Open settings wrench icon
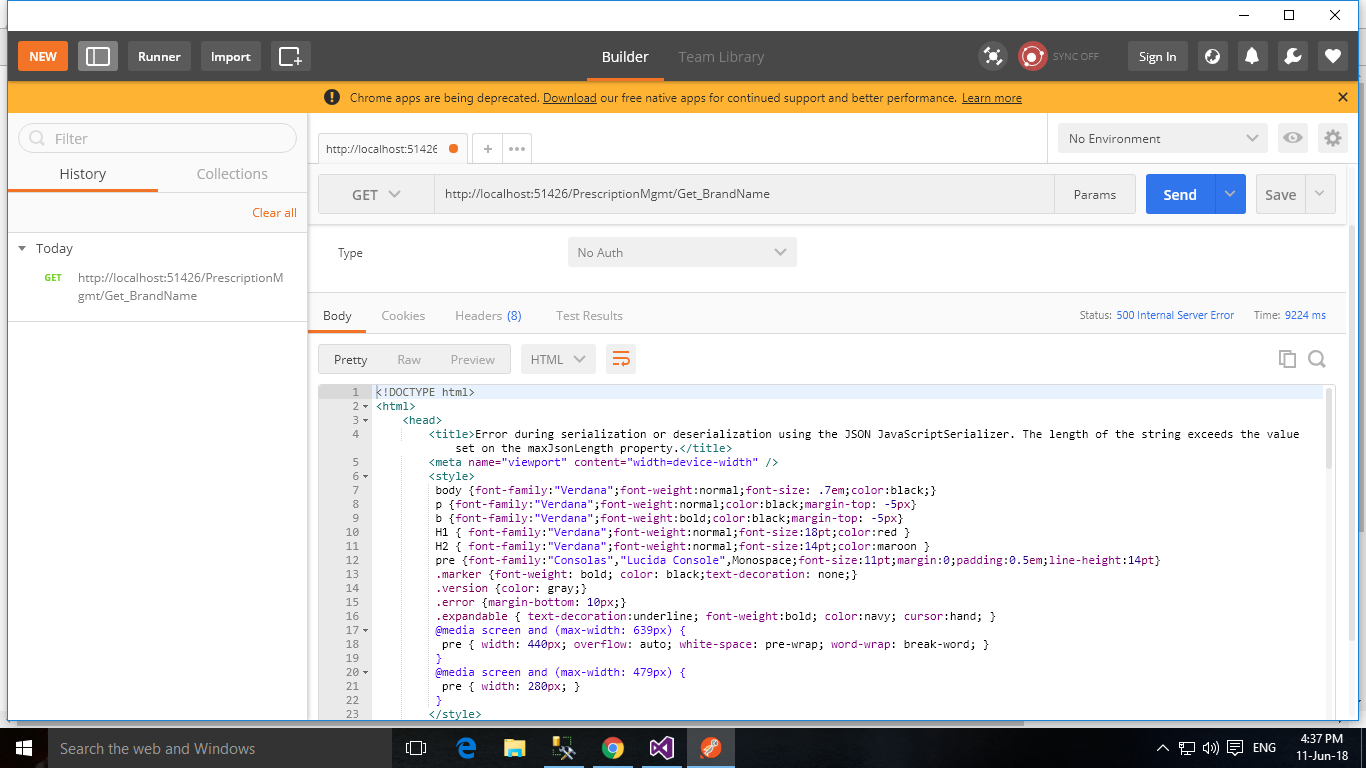This screenshot has width=1366, height=768. [1292, 56]
